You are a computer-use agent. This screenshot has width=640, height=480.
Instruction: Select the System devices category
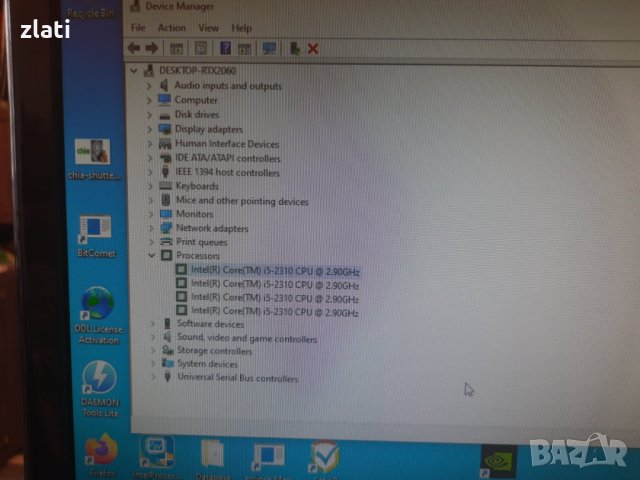(x=207, y=364)
